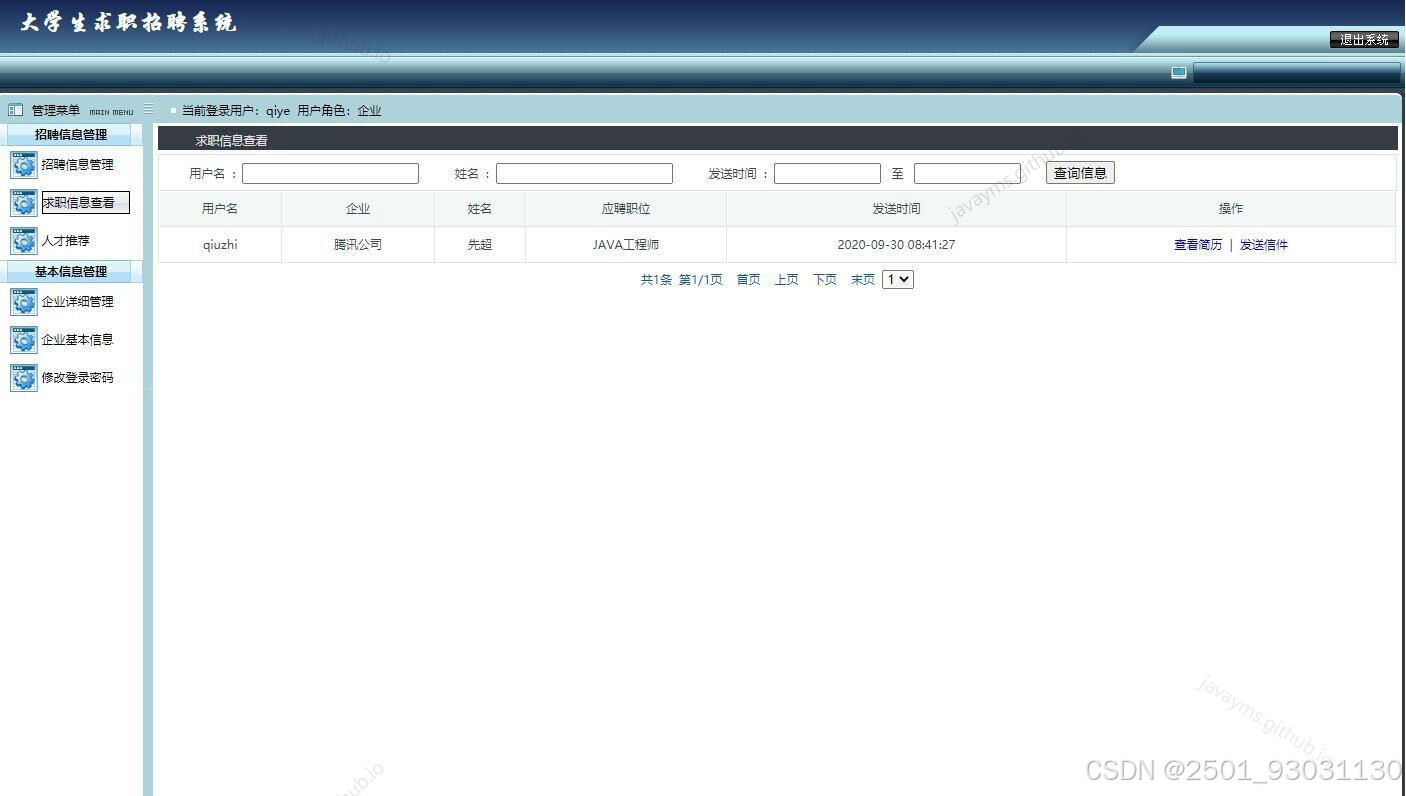Click the 发送时间 column header
1406x796 pixels.
tap(896, 209)
